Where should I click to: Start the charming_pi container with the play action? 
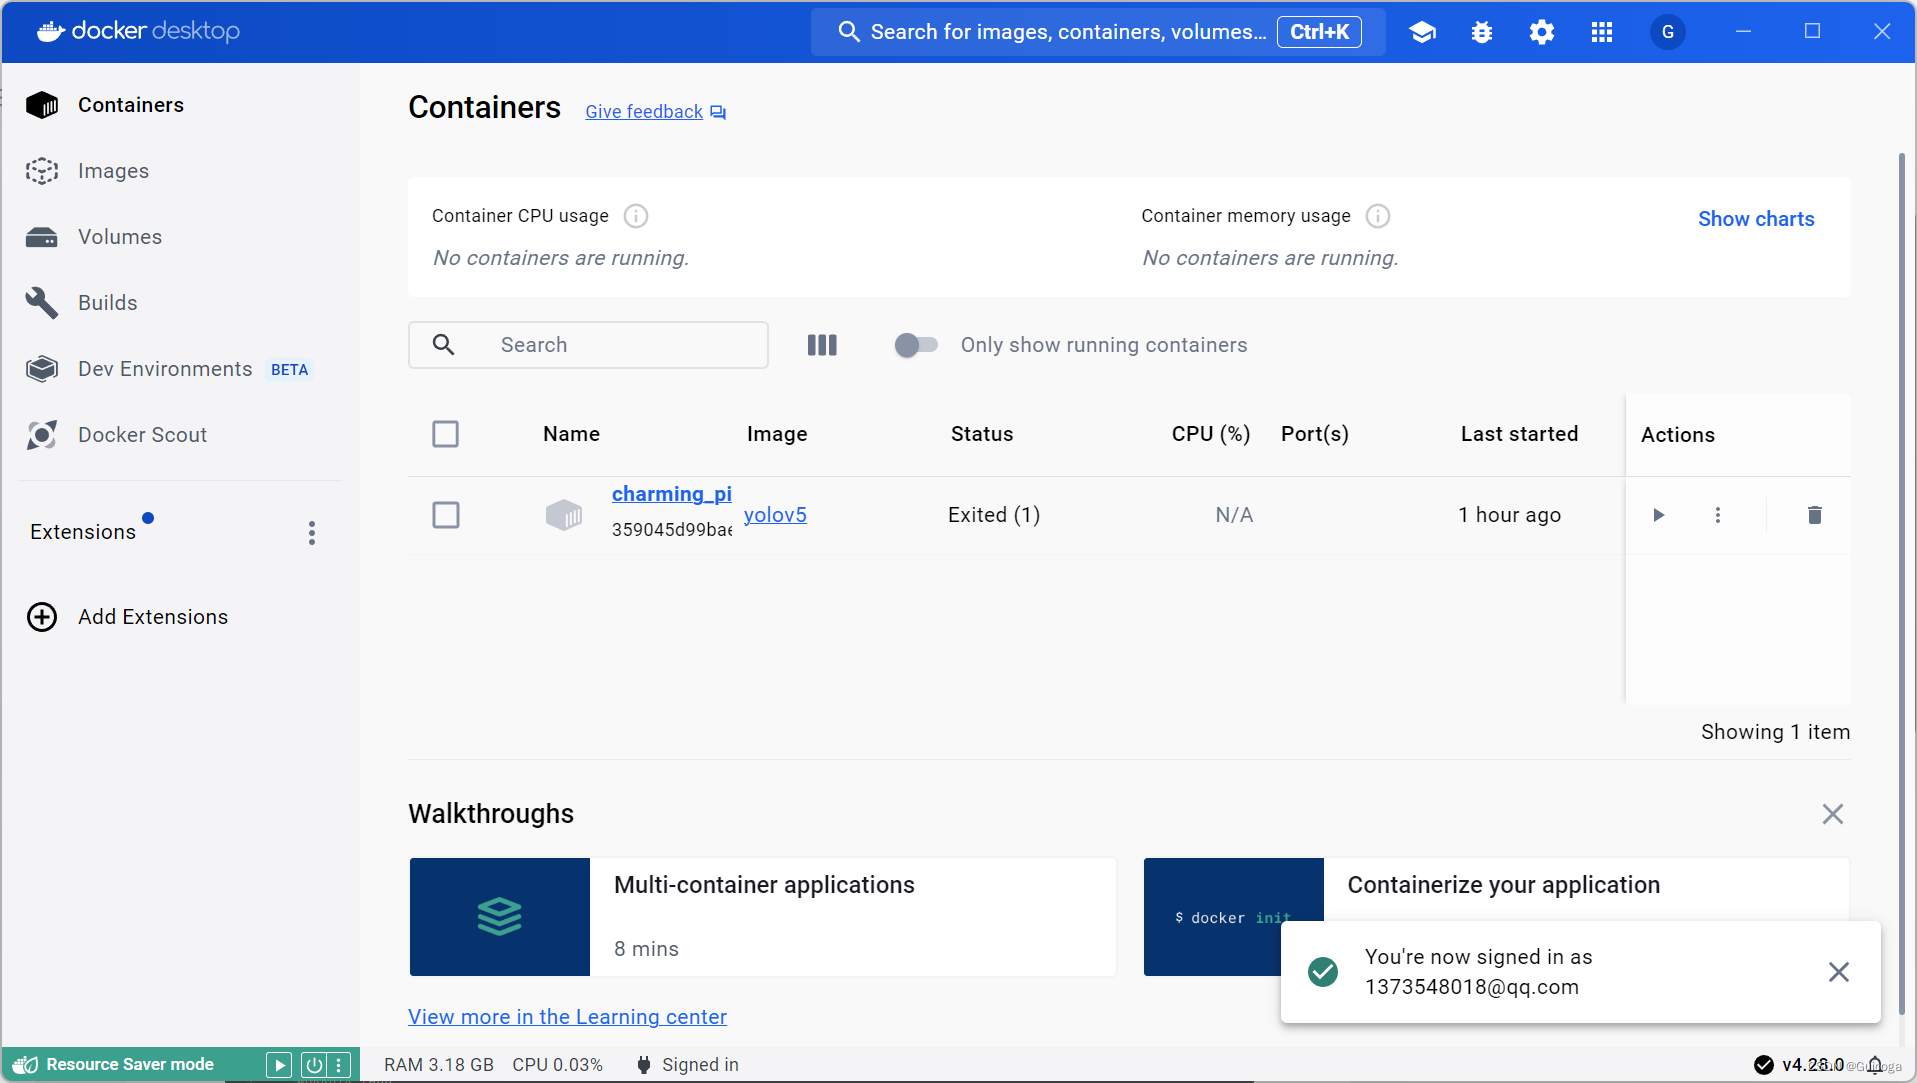coord(1658,515)
